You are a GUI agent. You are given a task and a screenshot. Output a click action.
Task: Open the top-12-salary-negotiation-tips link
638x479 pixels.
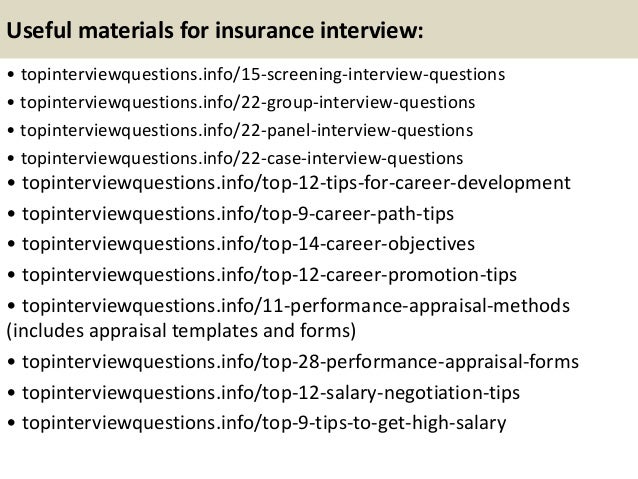[271, 393]
